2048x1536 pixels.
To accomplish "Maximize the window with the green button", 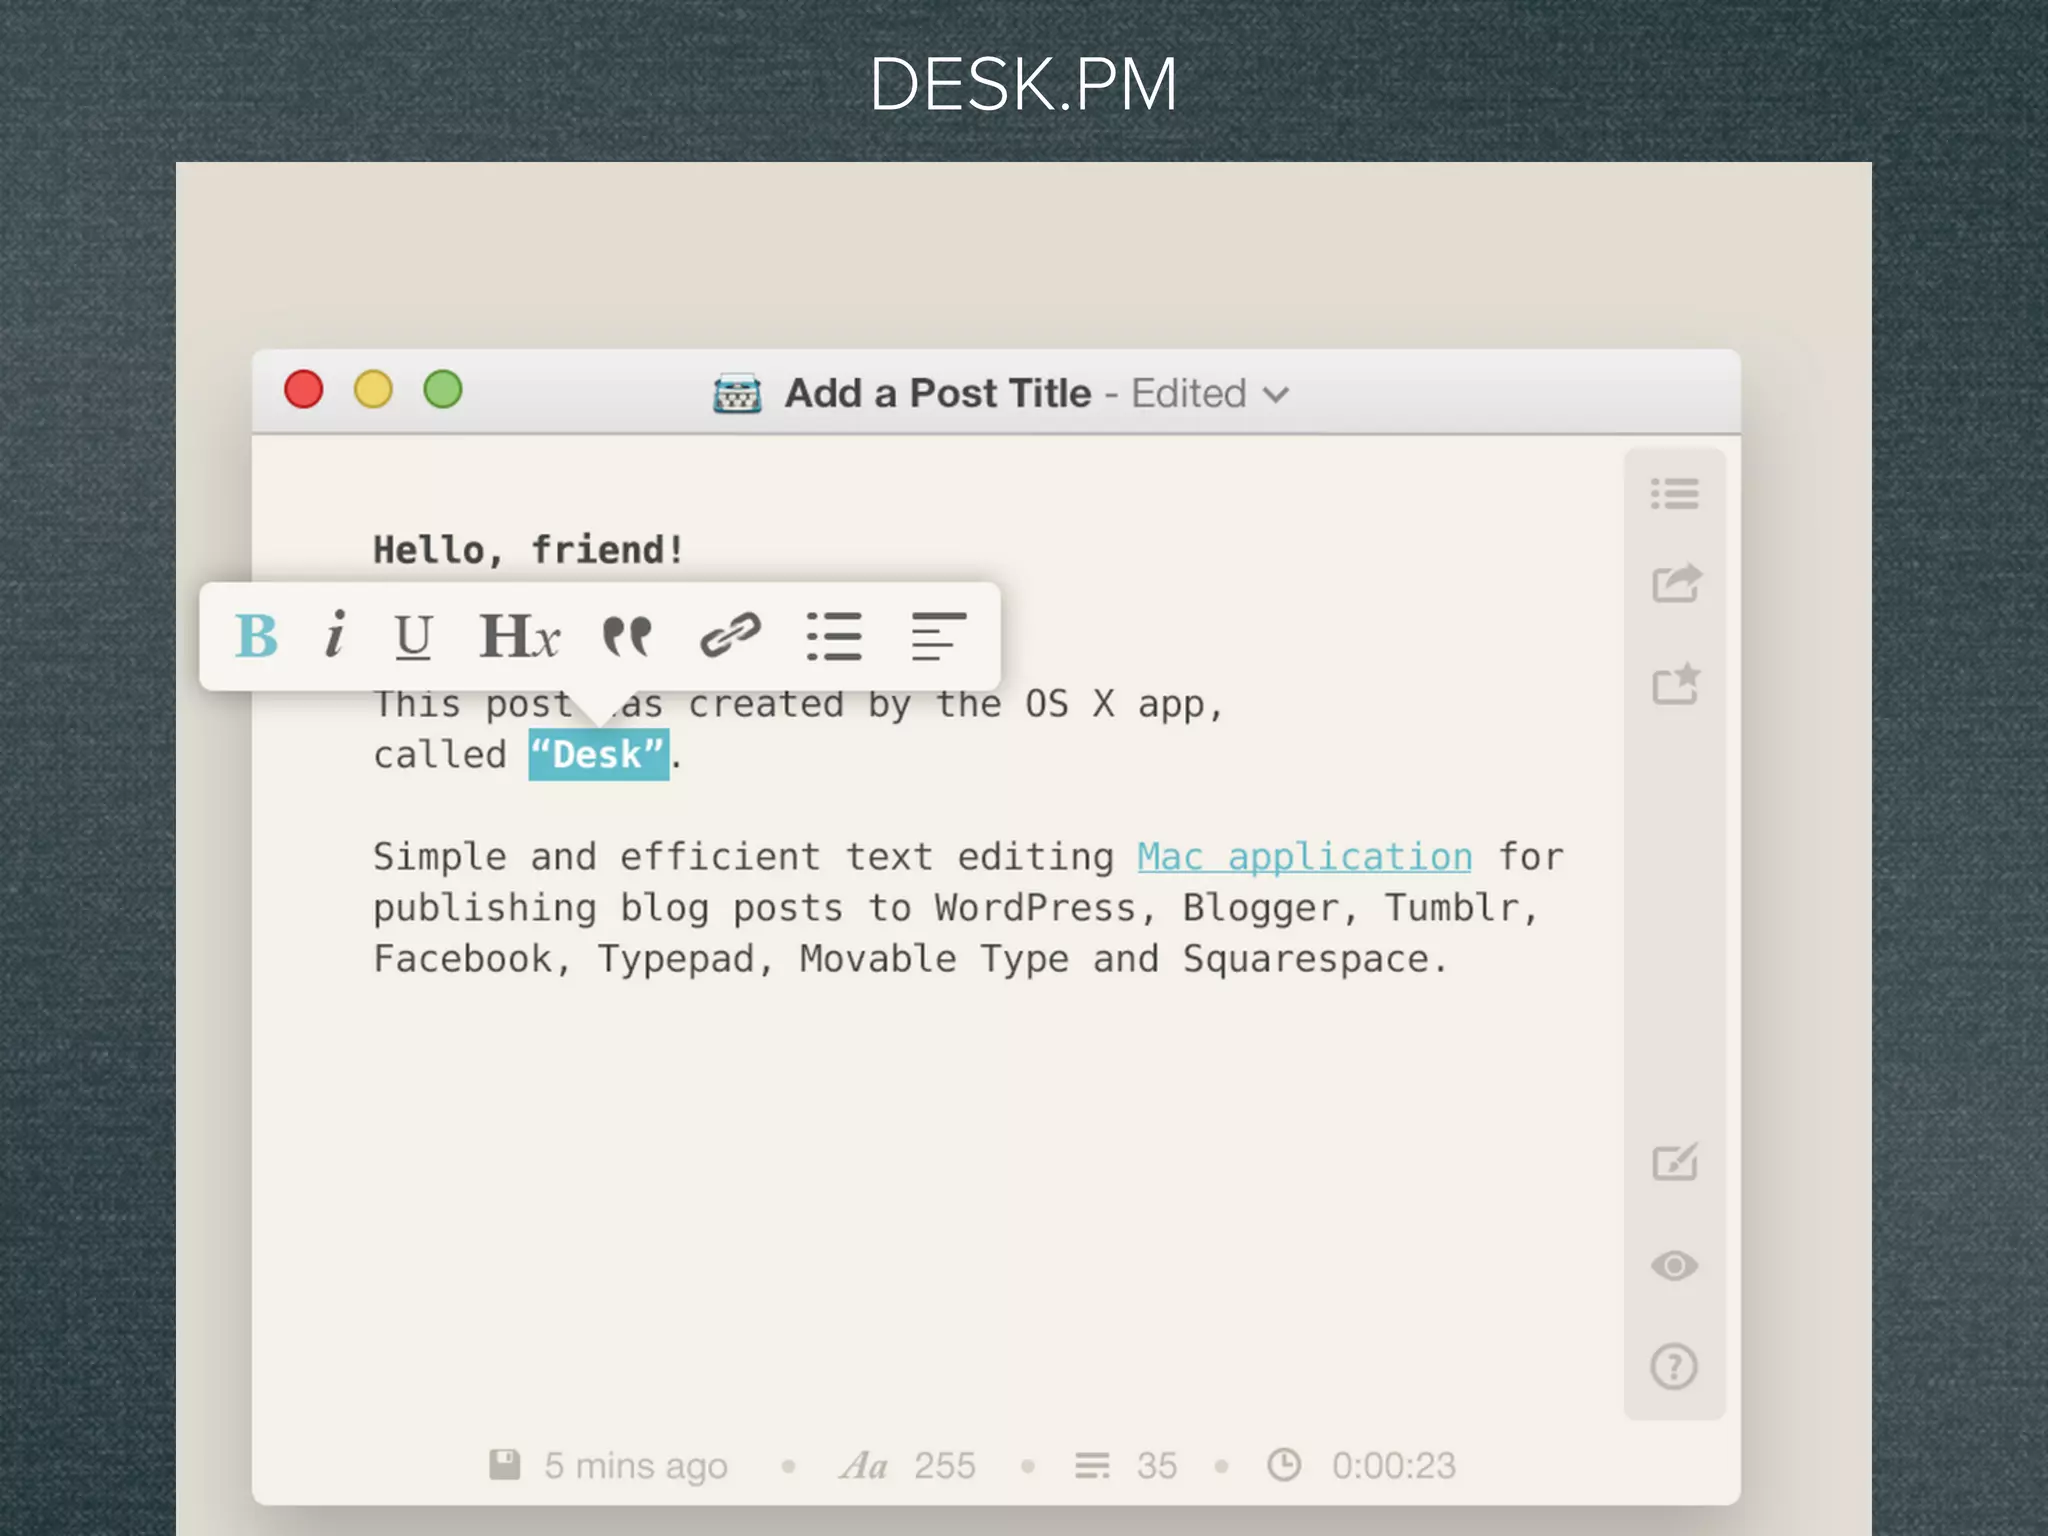I will coord(443,390).
